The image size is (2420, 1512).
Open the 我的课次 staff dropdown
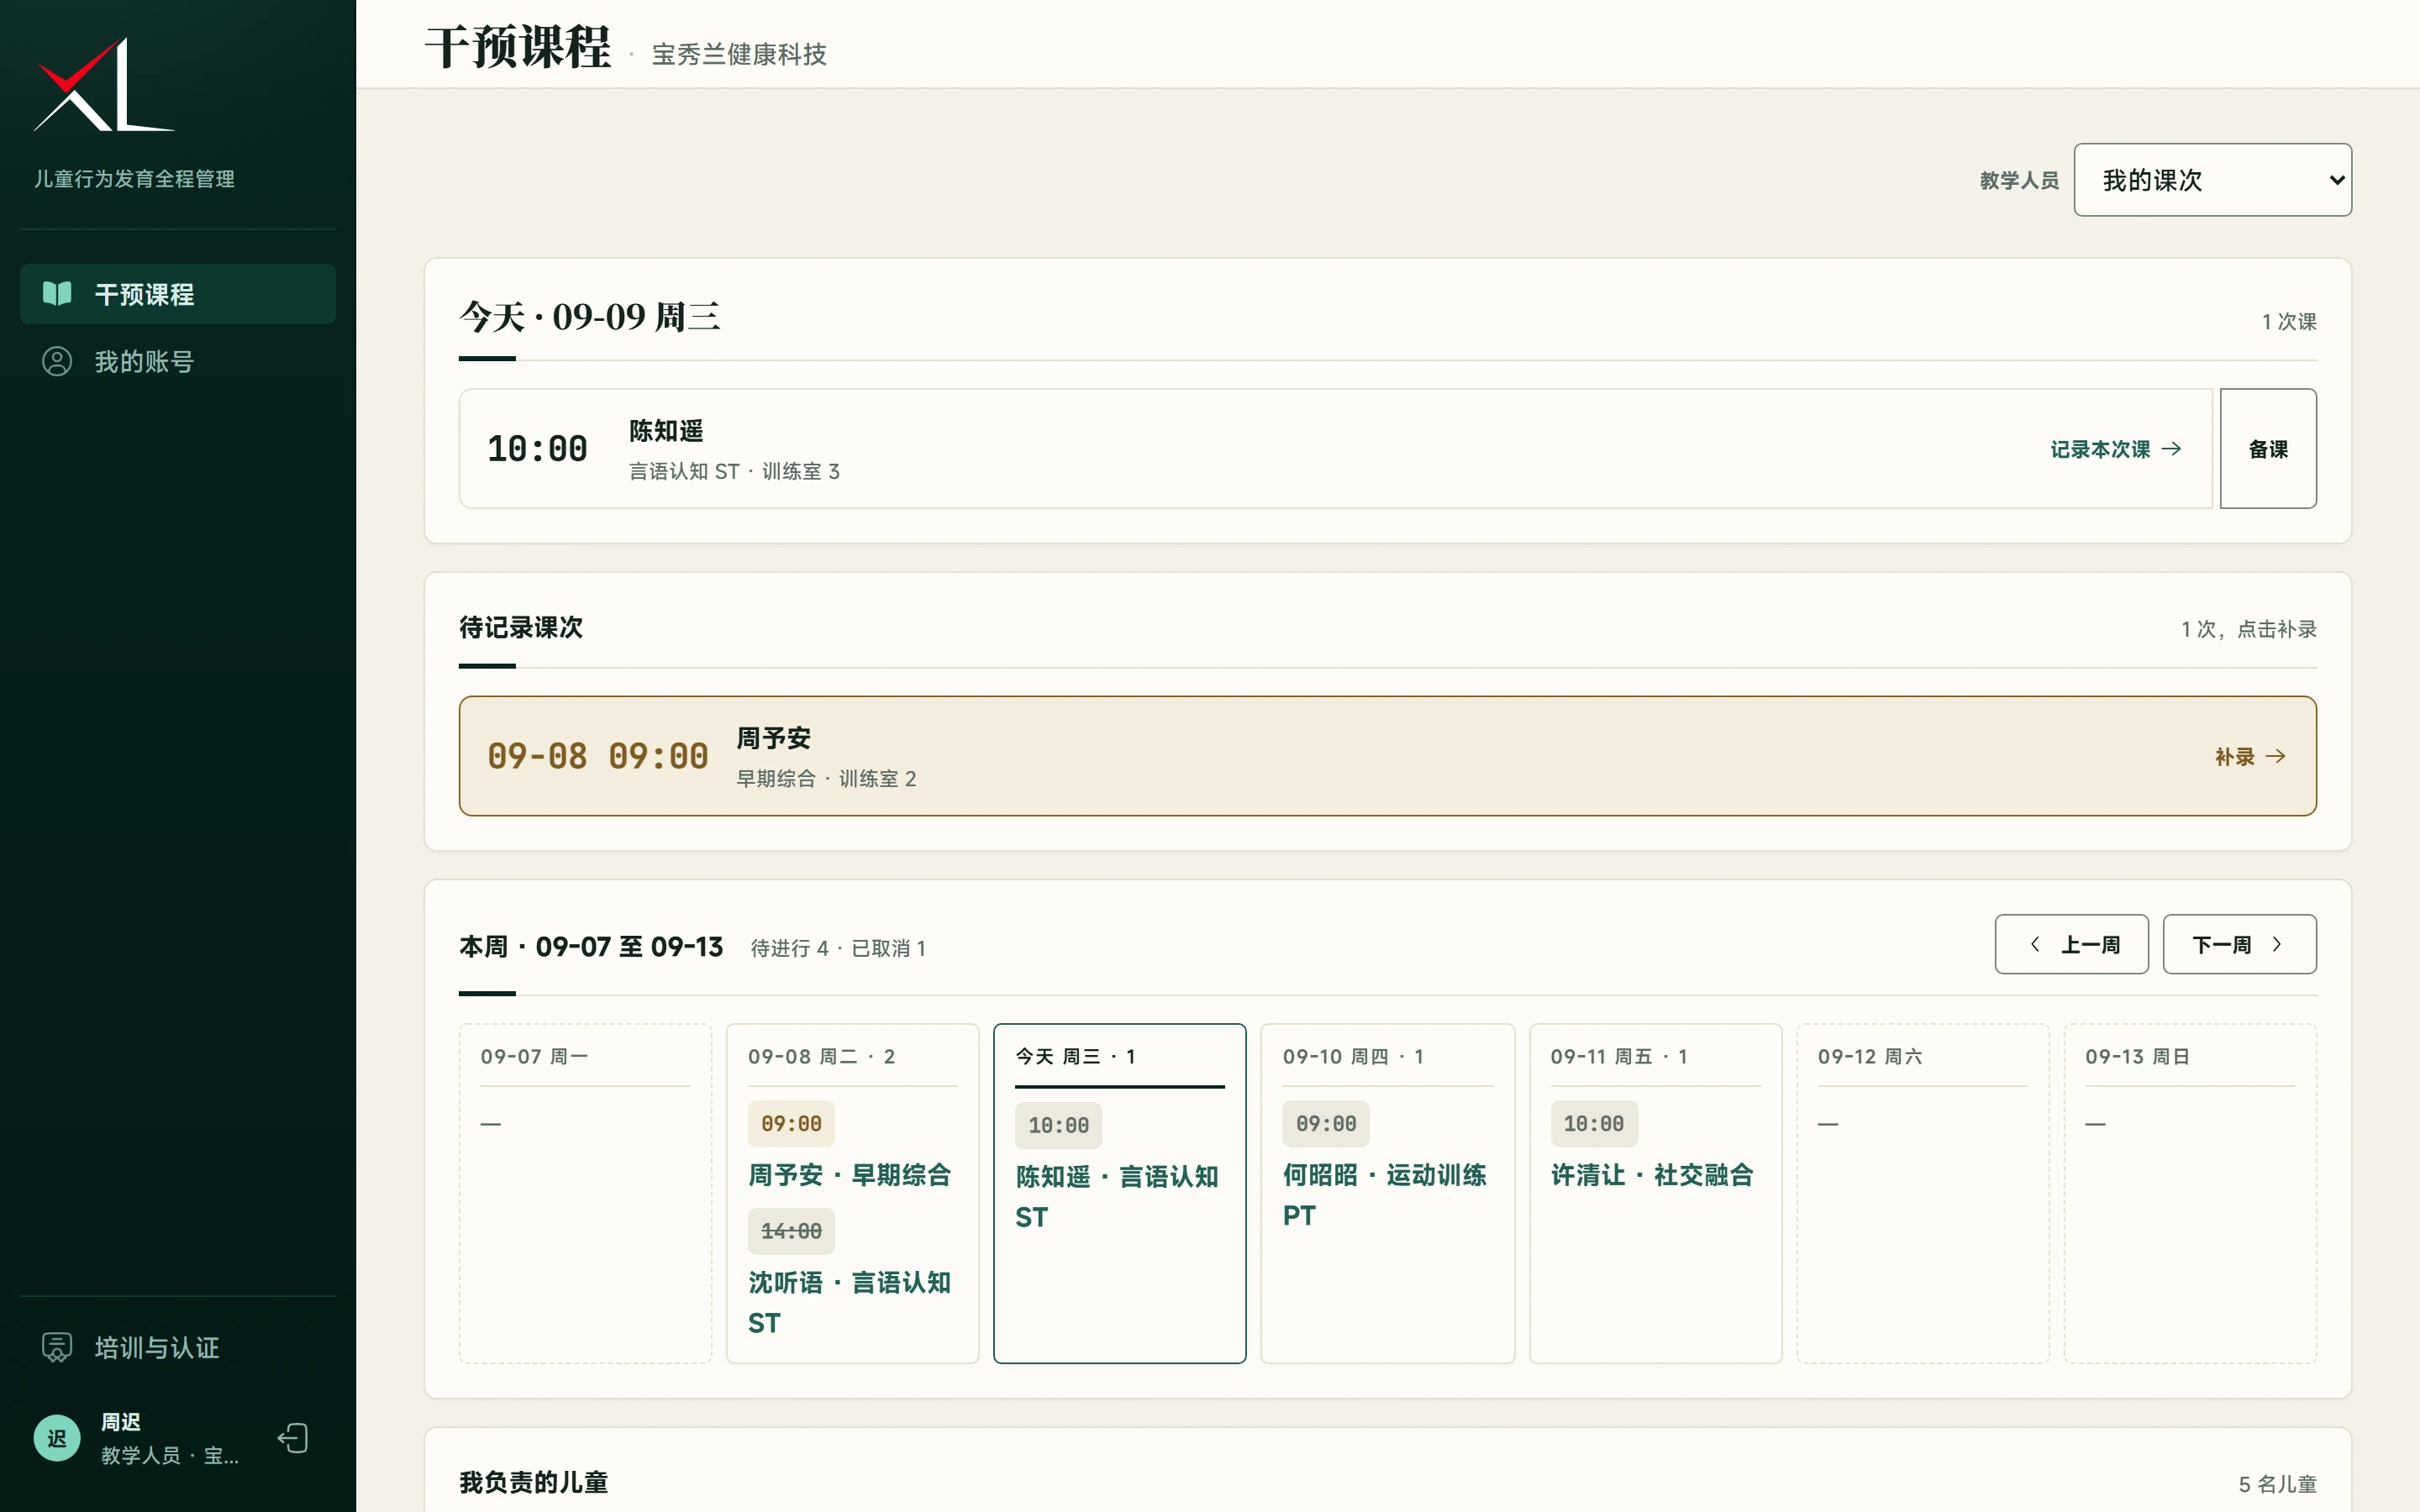tap(2212, 180)
